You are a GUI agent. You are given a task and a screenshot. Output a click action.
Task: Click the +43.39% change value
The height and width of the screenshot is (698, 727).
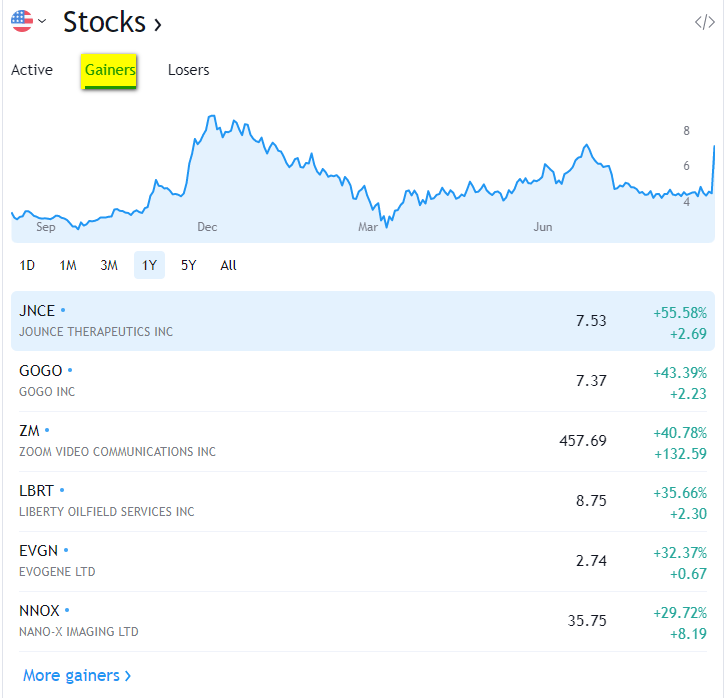click(680, 372)
